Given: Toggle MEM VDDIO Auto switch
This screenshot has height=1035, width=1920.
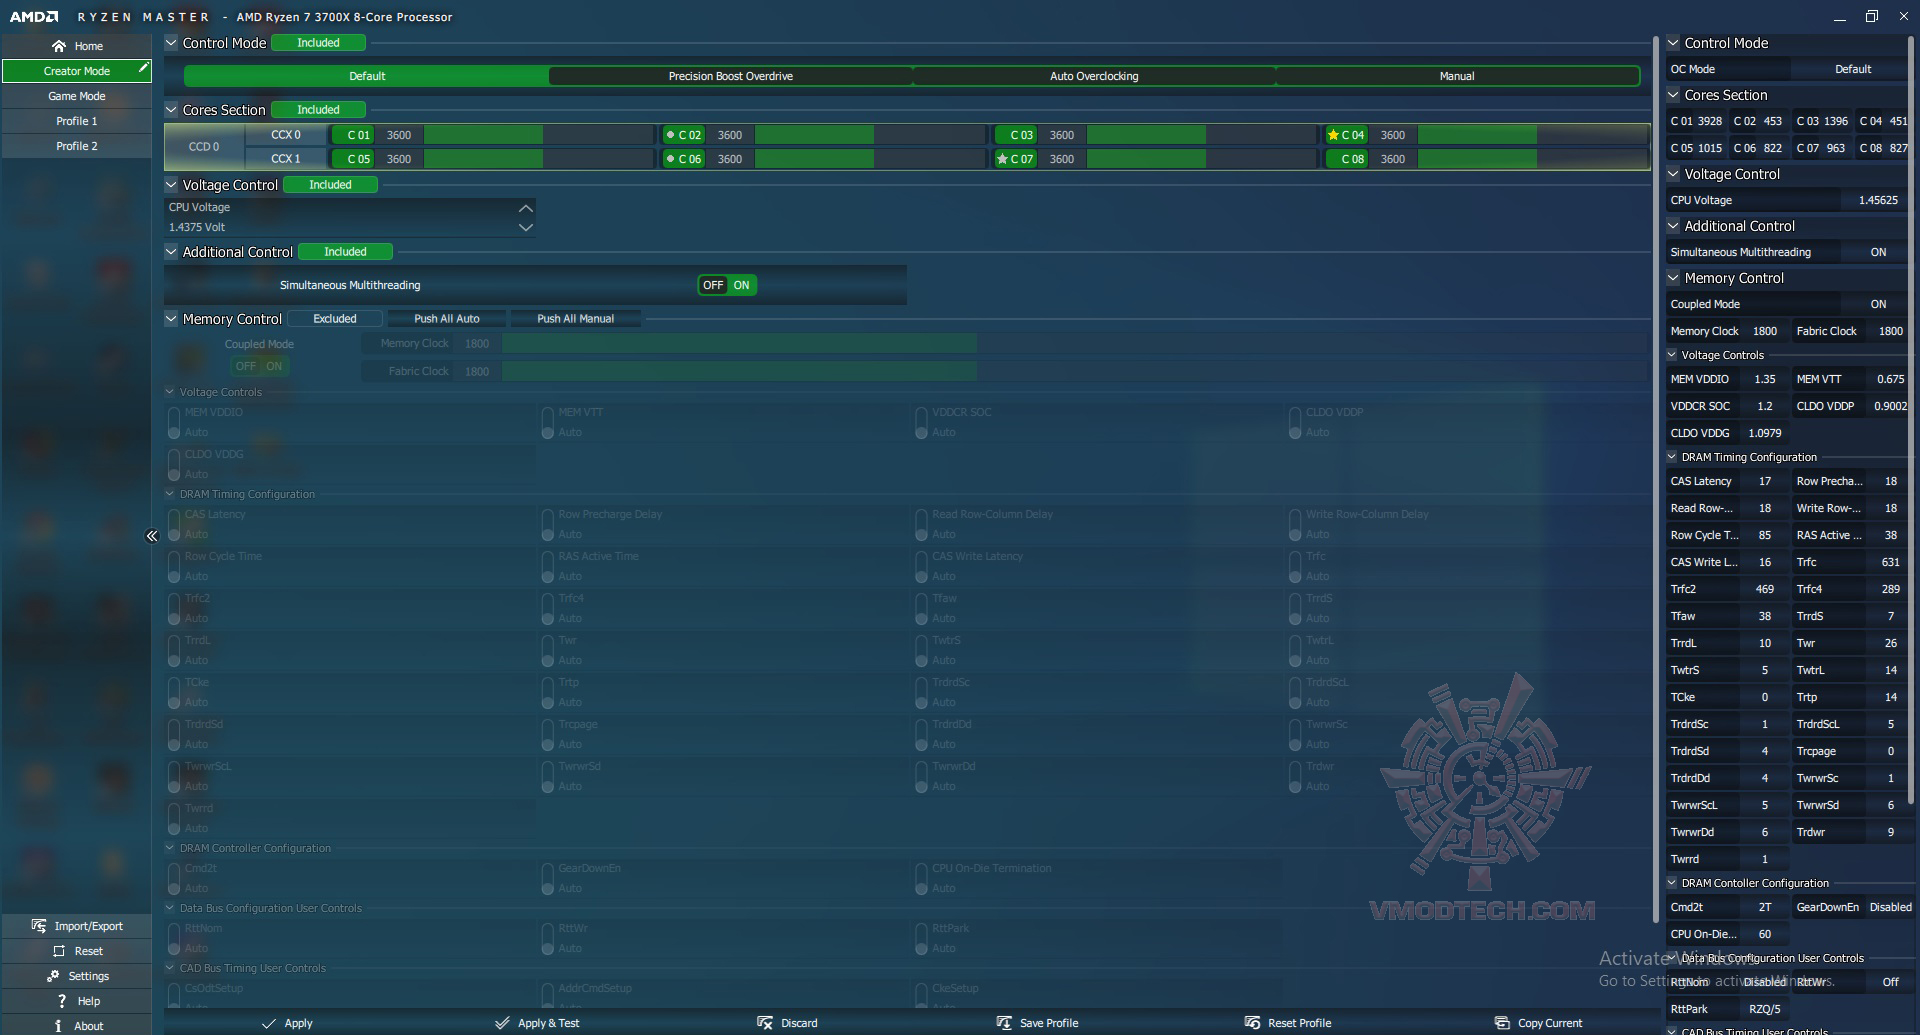Looking at the screenshot, I should click(x=174, y=422).
